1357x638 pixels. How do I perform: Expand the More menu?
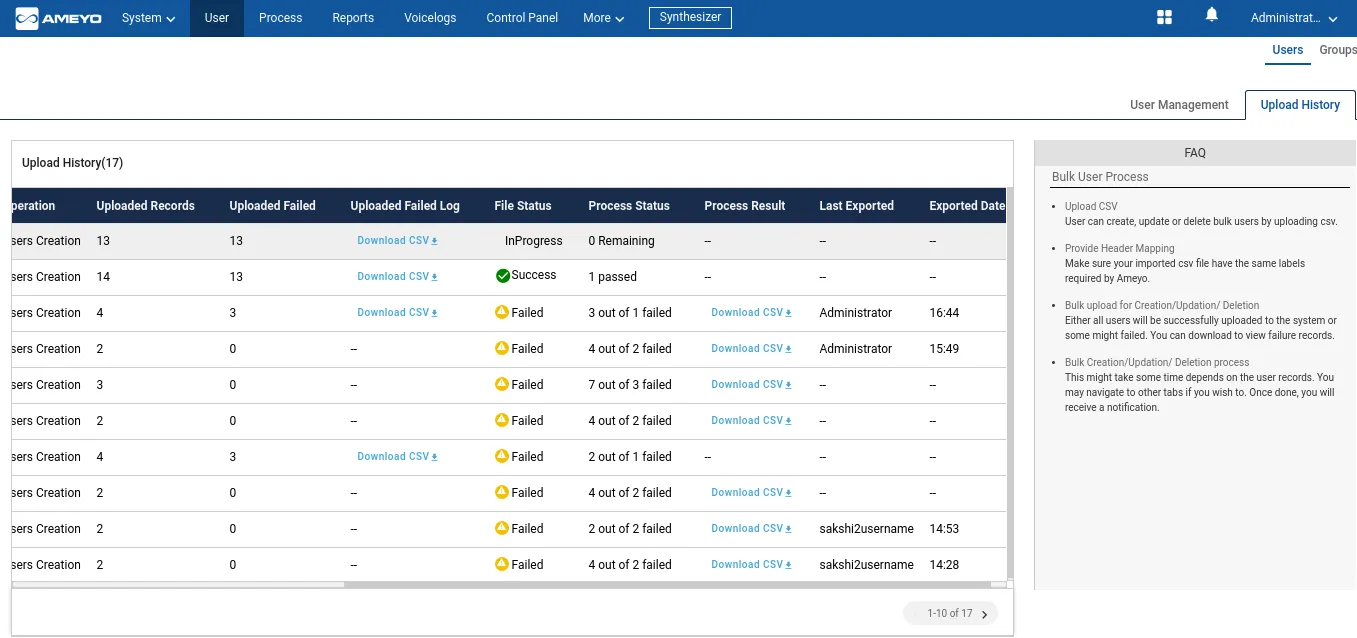(x=604, y=18)
